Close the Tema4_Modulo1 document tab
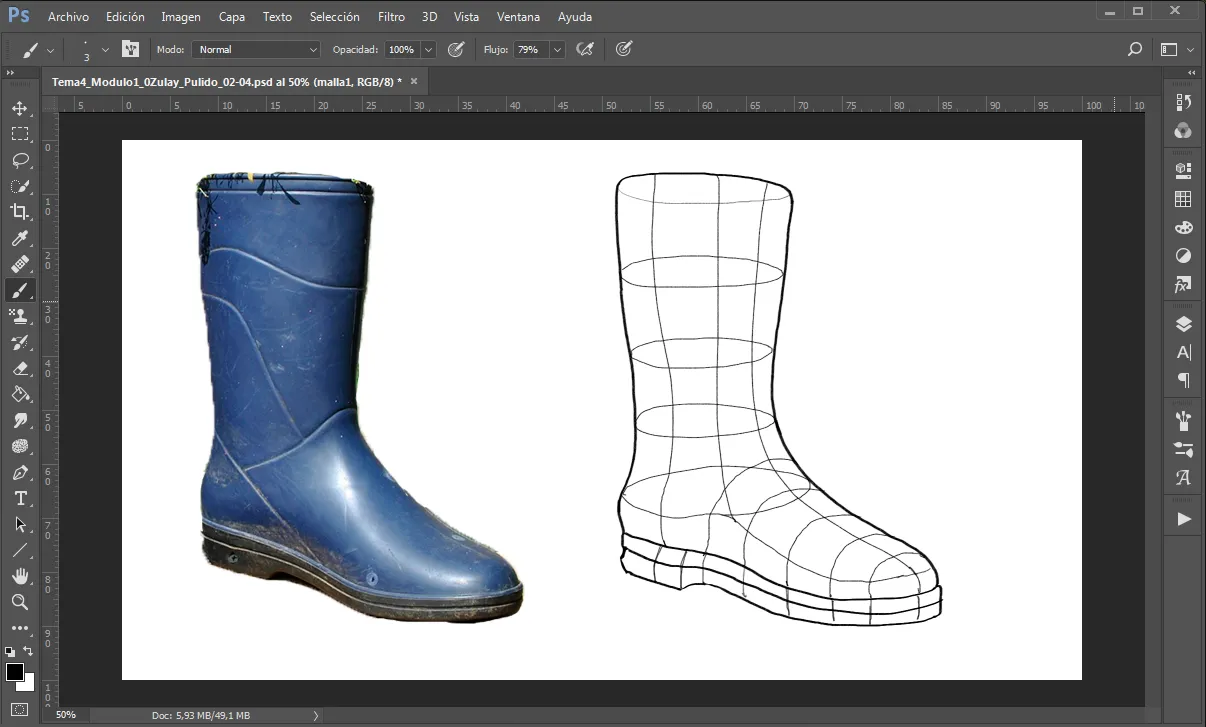The width and height of the screenshot is (1206, 727). (414, 80)
